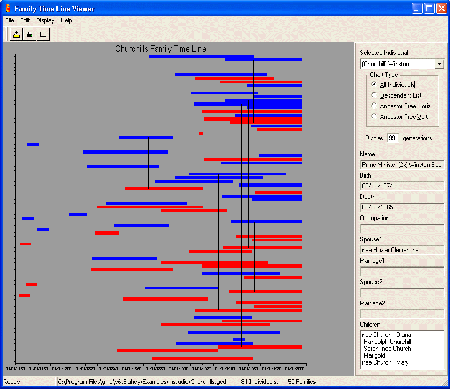
Task: Click the chart axis toolbar icon
Action: click(43, 34)
